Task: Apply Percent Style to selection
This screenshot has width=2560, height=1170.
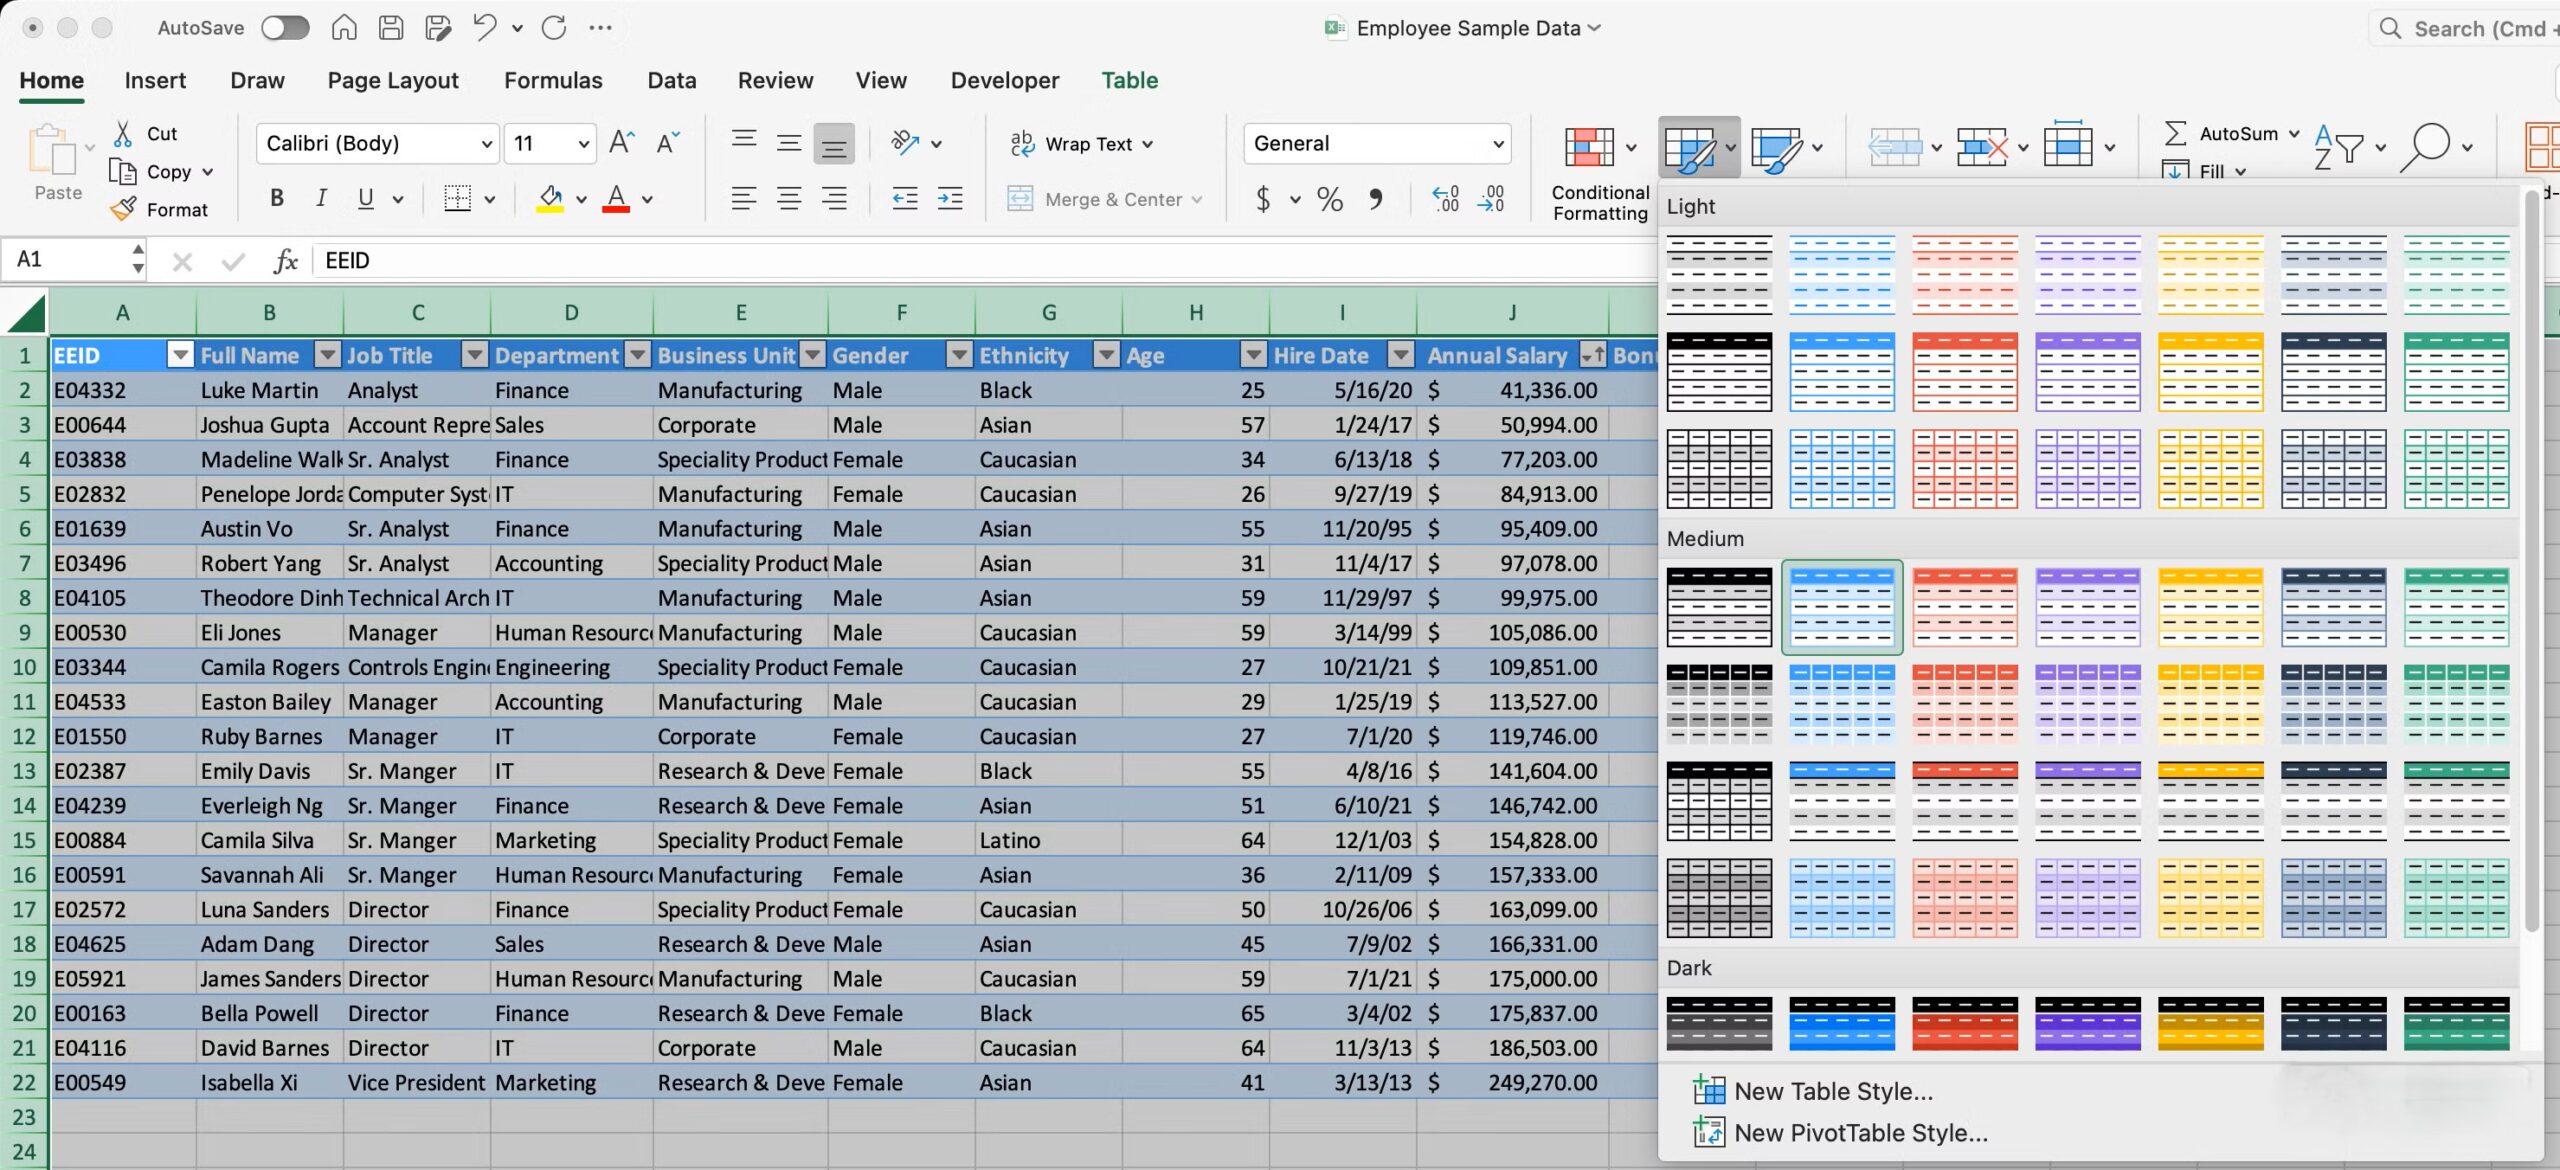Action: (x=1329, y=199)
